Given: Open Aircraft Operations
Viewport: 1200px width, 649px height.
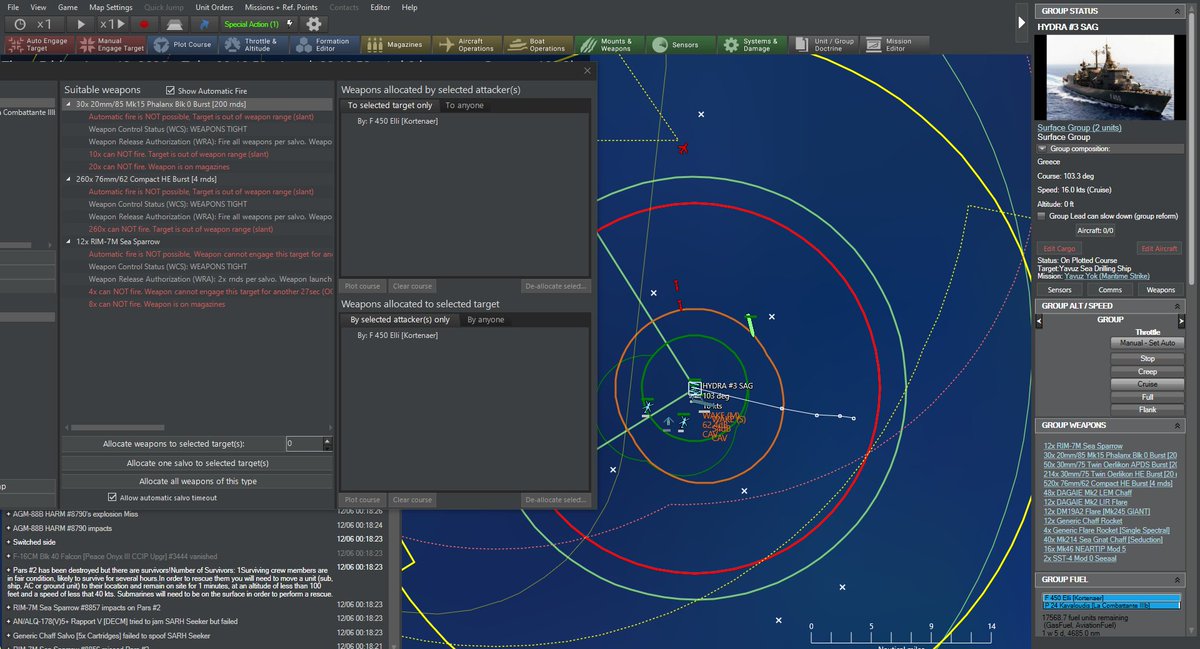Looking at the screenshot, I should [468, 45].
